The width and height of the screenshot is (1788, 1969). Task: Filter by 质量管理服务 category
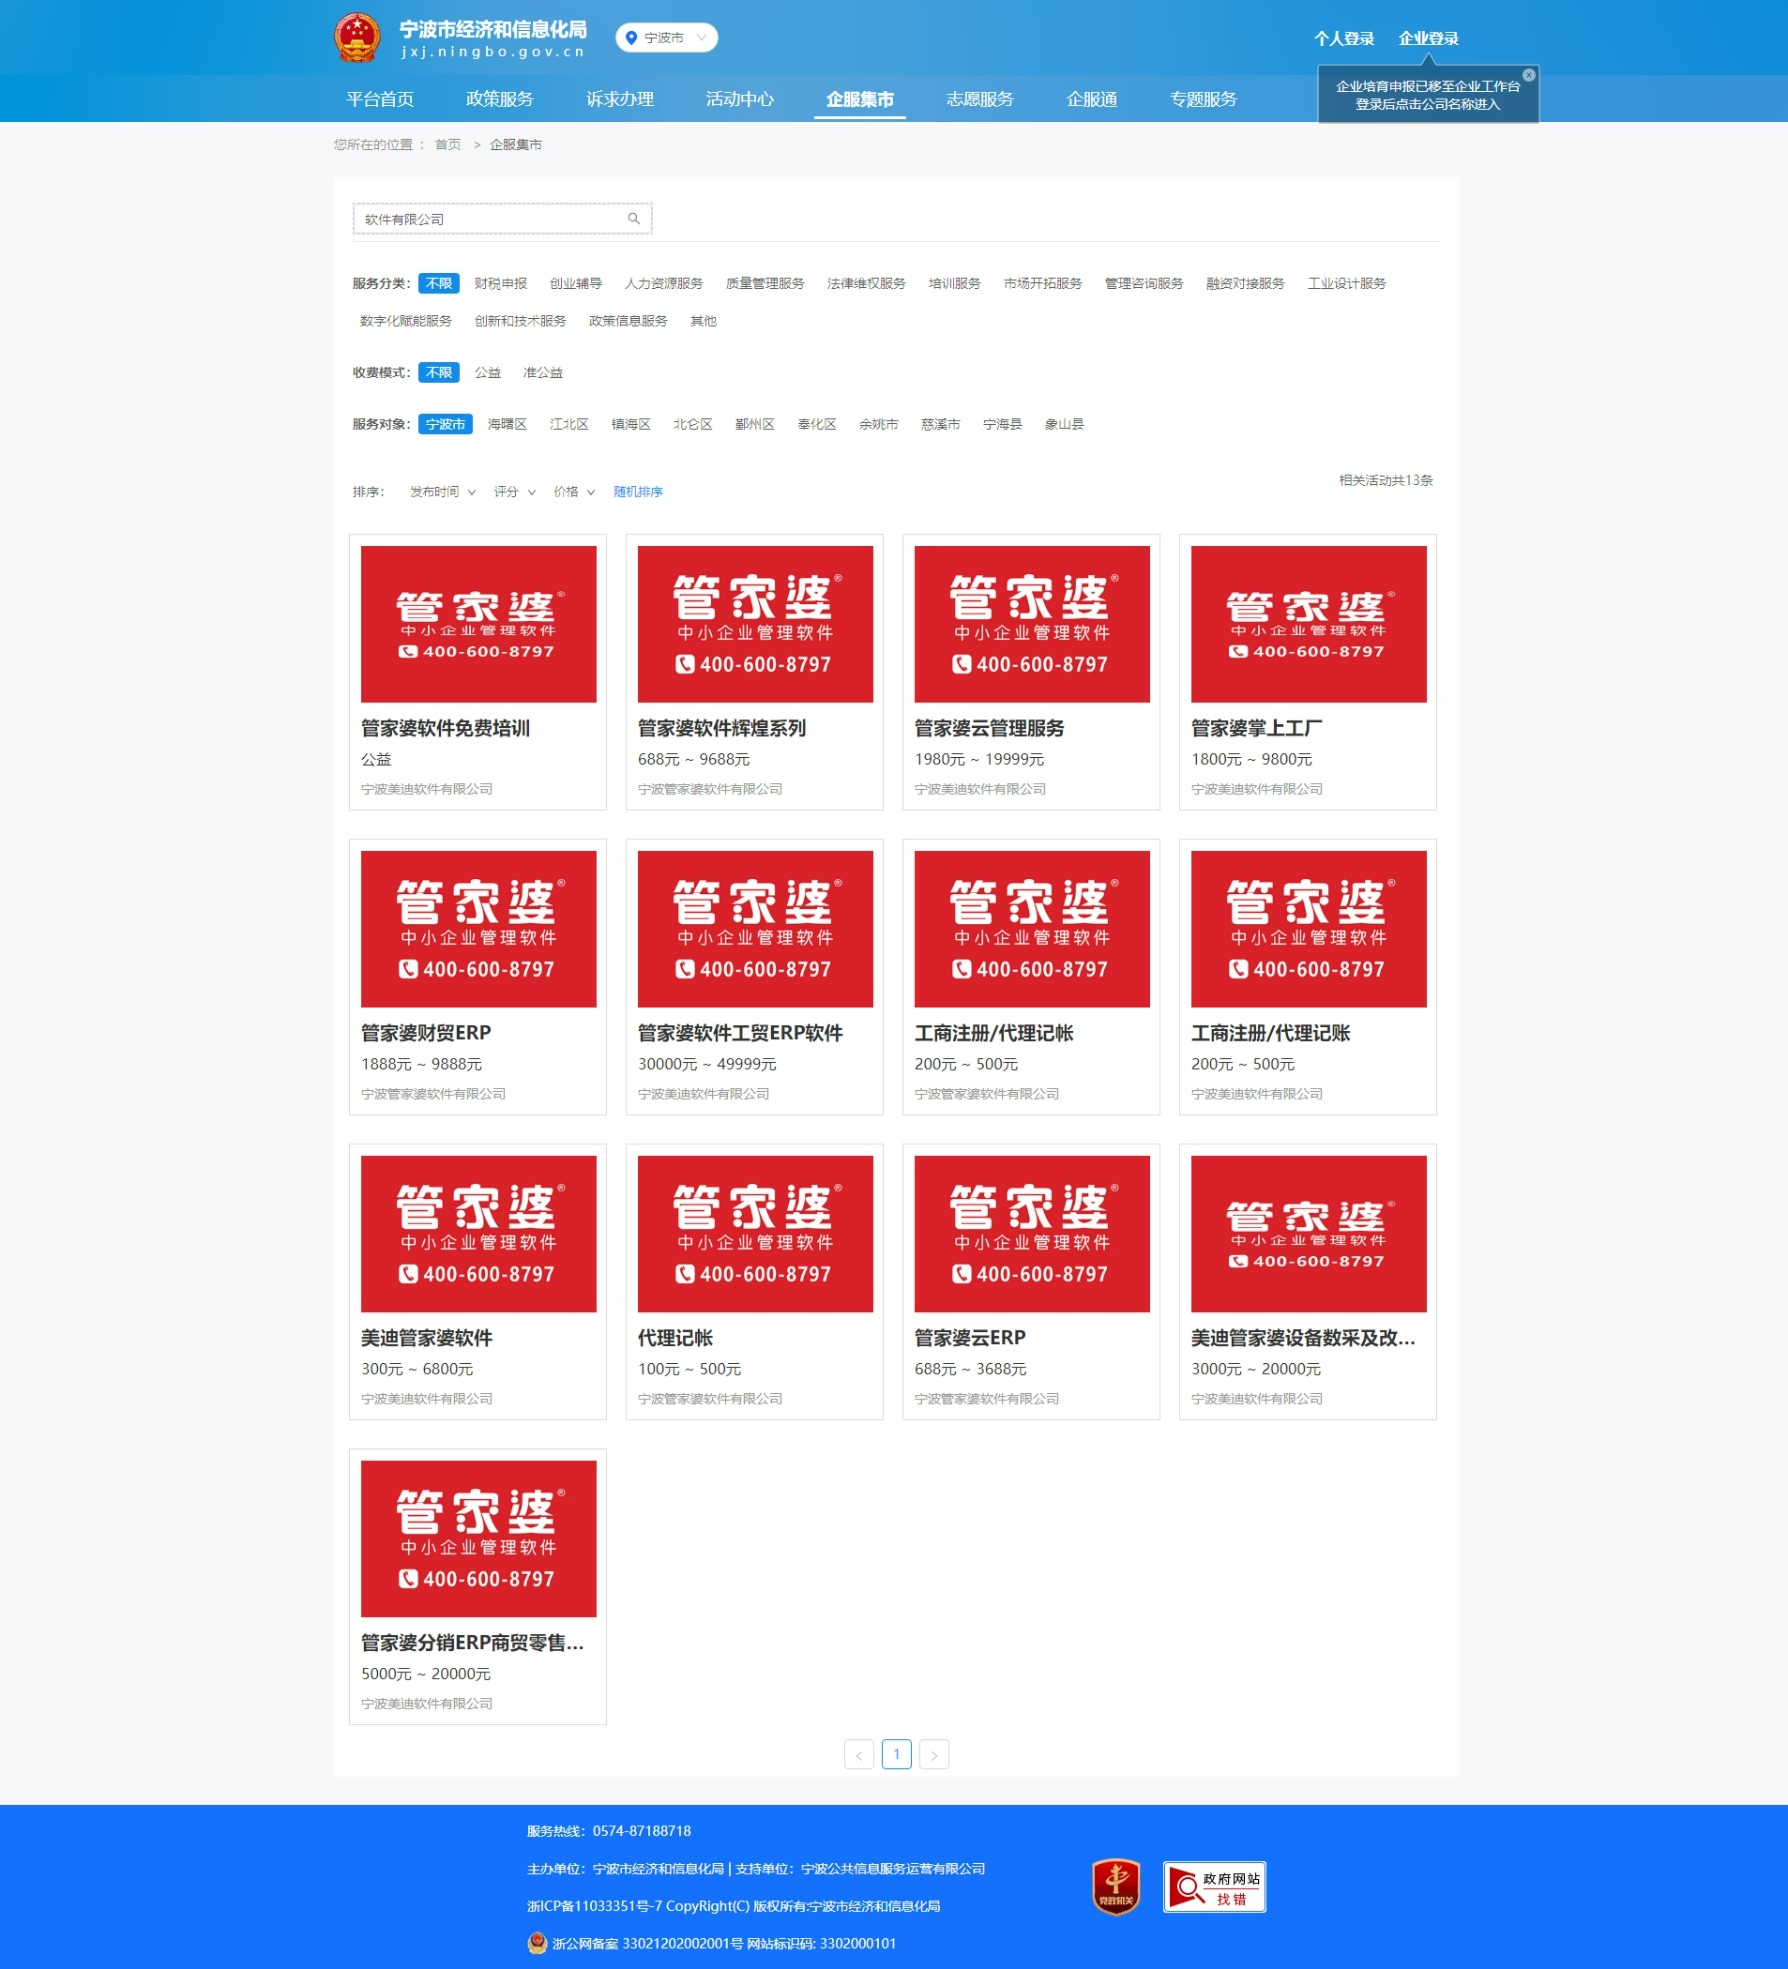(x=765, y=283)
